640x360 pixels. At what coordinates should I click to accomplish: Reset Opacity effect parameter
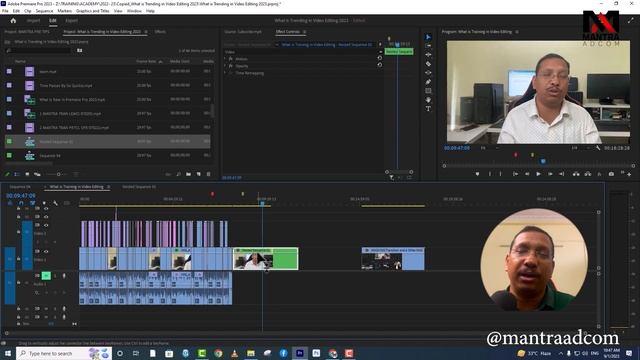(380, 65)
